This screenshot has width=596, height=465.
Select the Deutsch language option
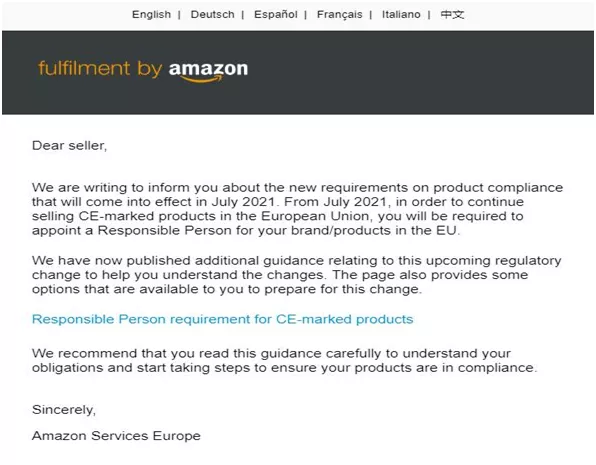tap(212, 14)
